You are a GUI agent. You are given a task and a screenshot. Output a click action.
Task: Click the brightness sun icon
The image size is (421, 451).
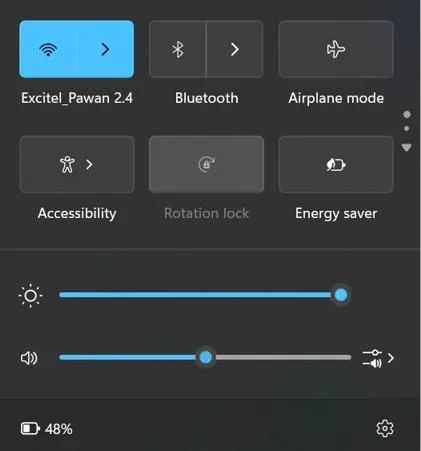[30, 295]
